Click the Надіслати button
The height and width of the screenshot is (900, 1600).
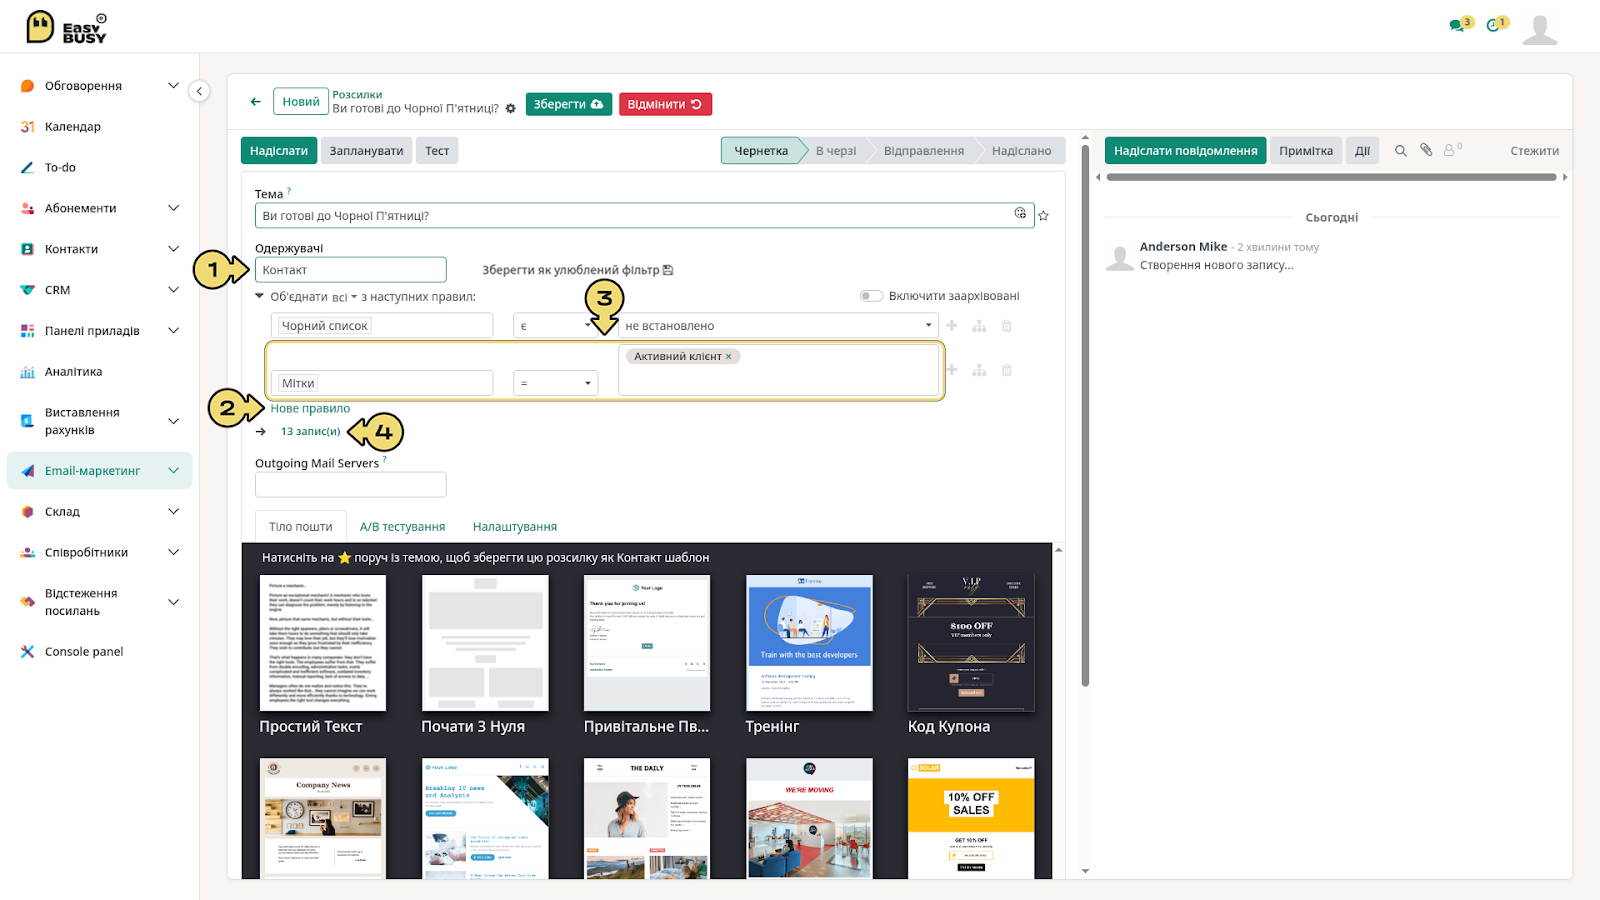pos(279,151)
